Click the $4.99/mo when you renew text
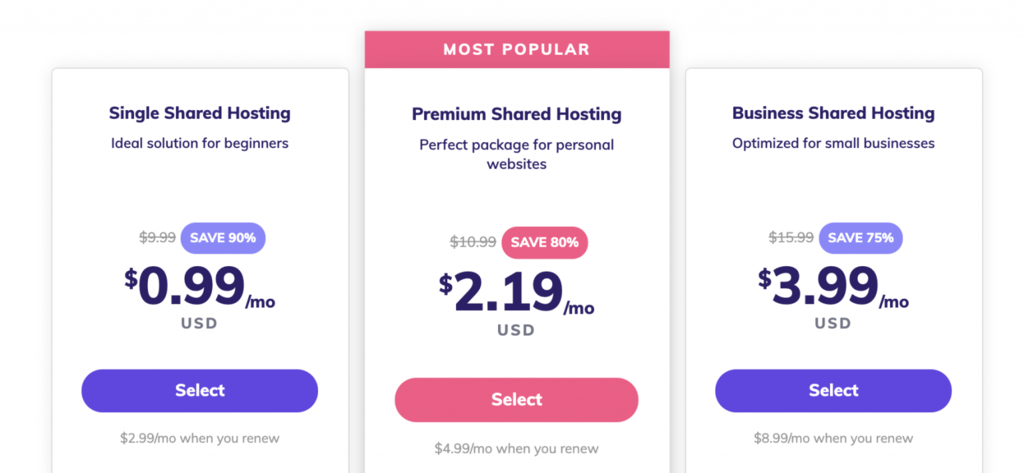 click(517, 449)
